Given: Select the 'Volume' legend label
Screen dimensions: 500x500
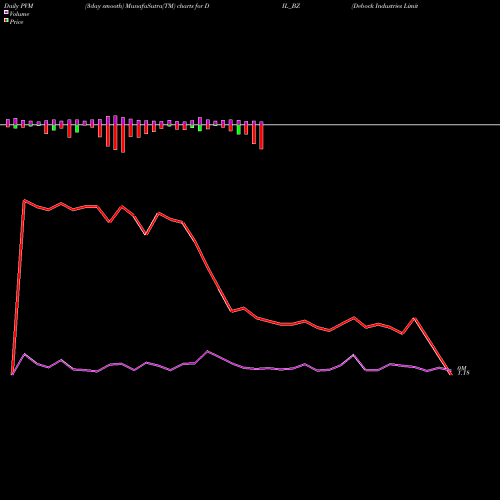Looking at the screenshot, I should 19,14.
